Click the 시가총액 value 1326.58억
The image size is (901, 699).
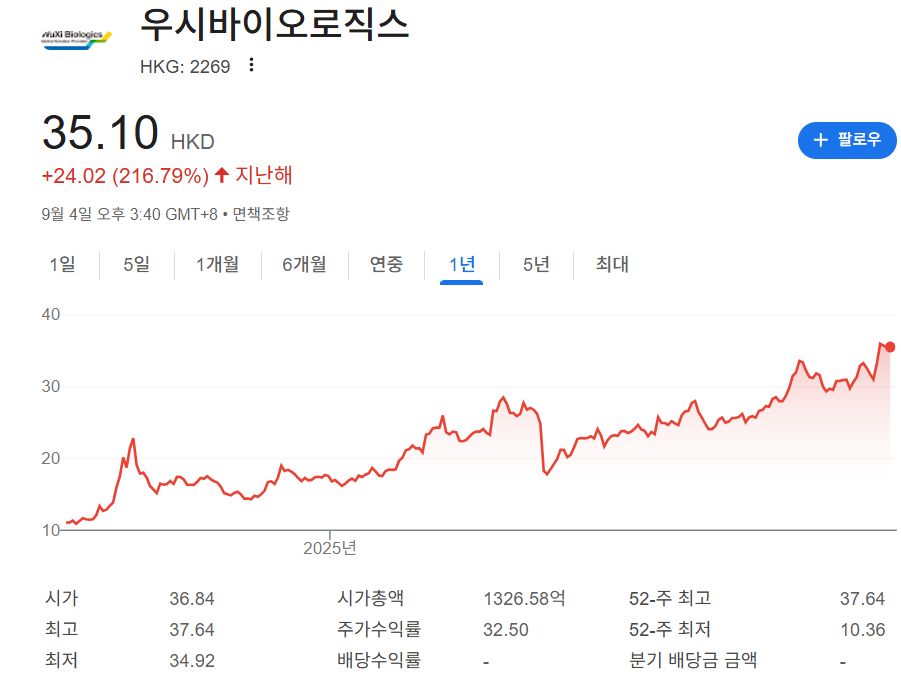(x=524, y=599)
